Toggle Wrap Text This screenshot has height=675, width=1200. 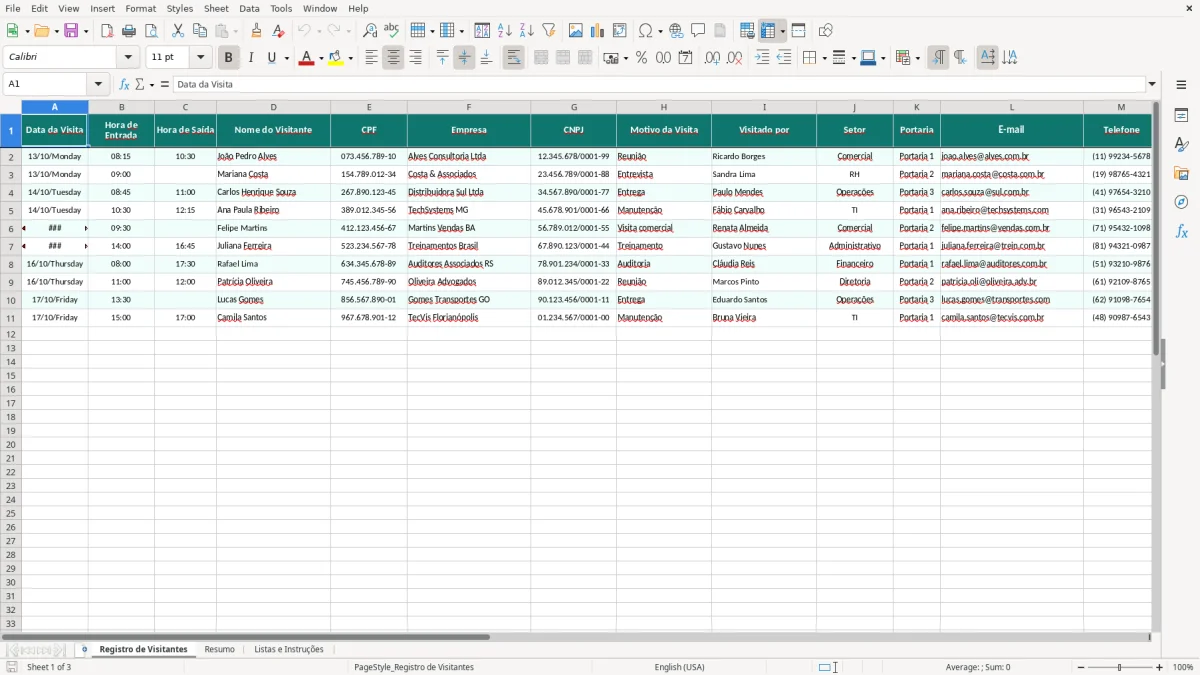point(513,58)
